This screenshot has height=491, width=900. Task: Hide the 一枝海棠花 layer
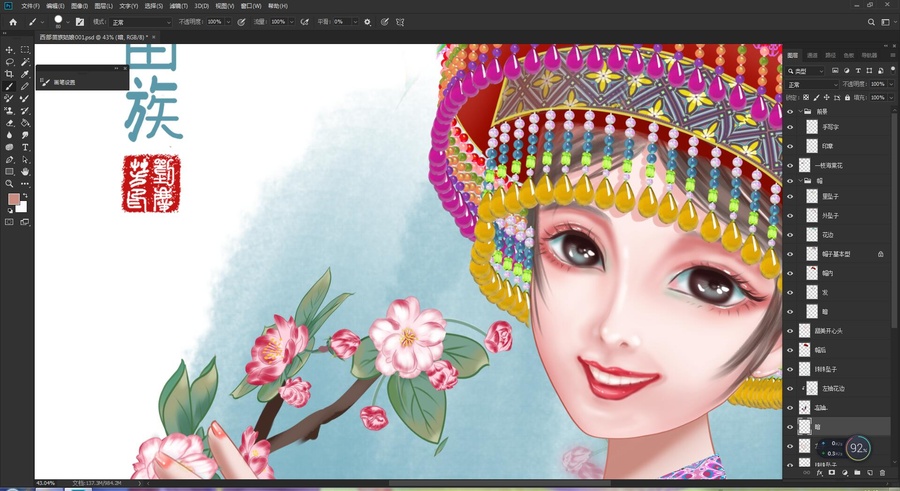tap(790, 165)
